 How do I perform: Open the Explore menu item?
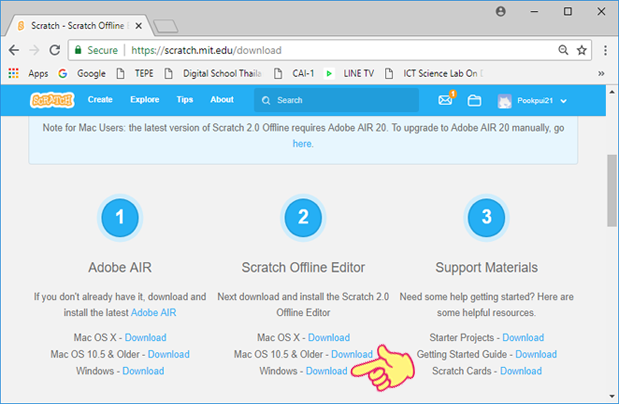(145, 100)
